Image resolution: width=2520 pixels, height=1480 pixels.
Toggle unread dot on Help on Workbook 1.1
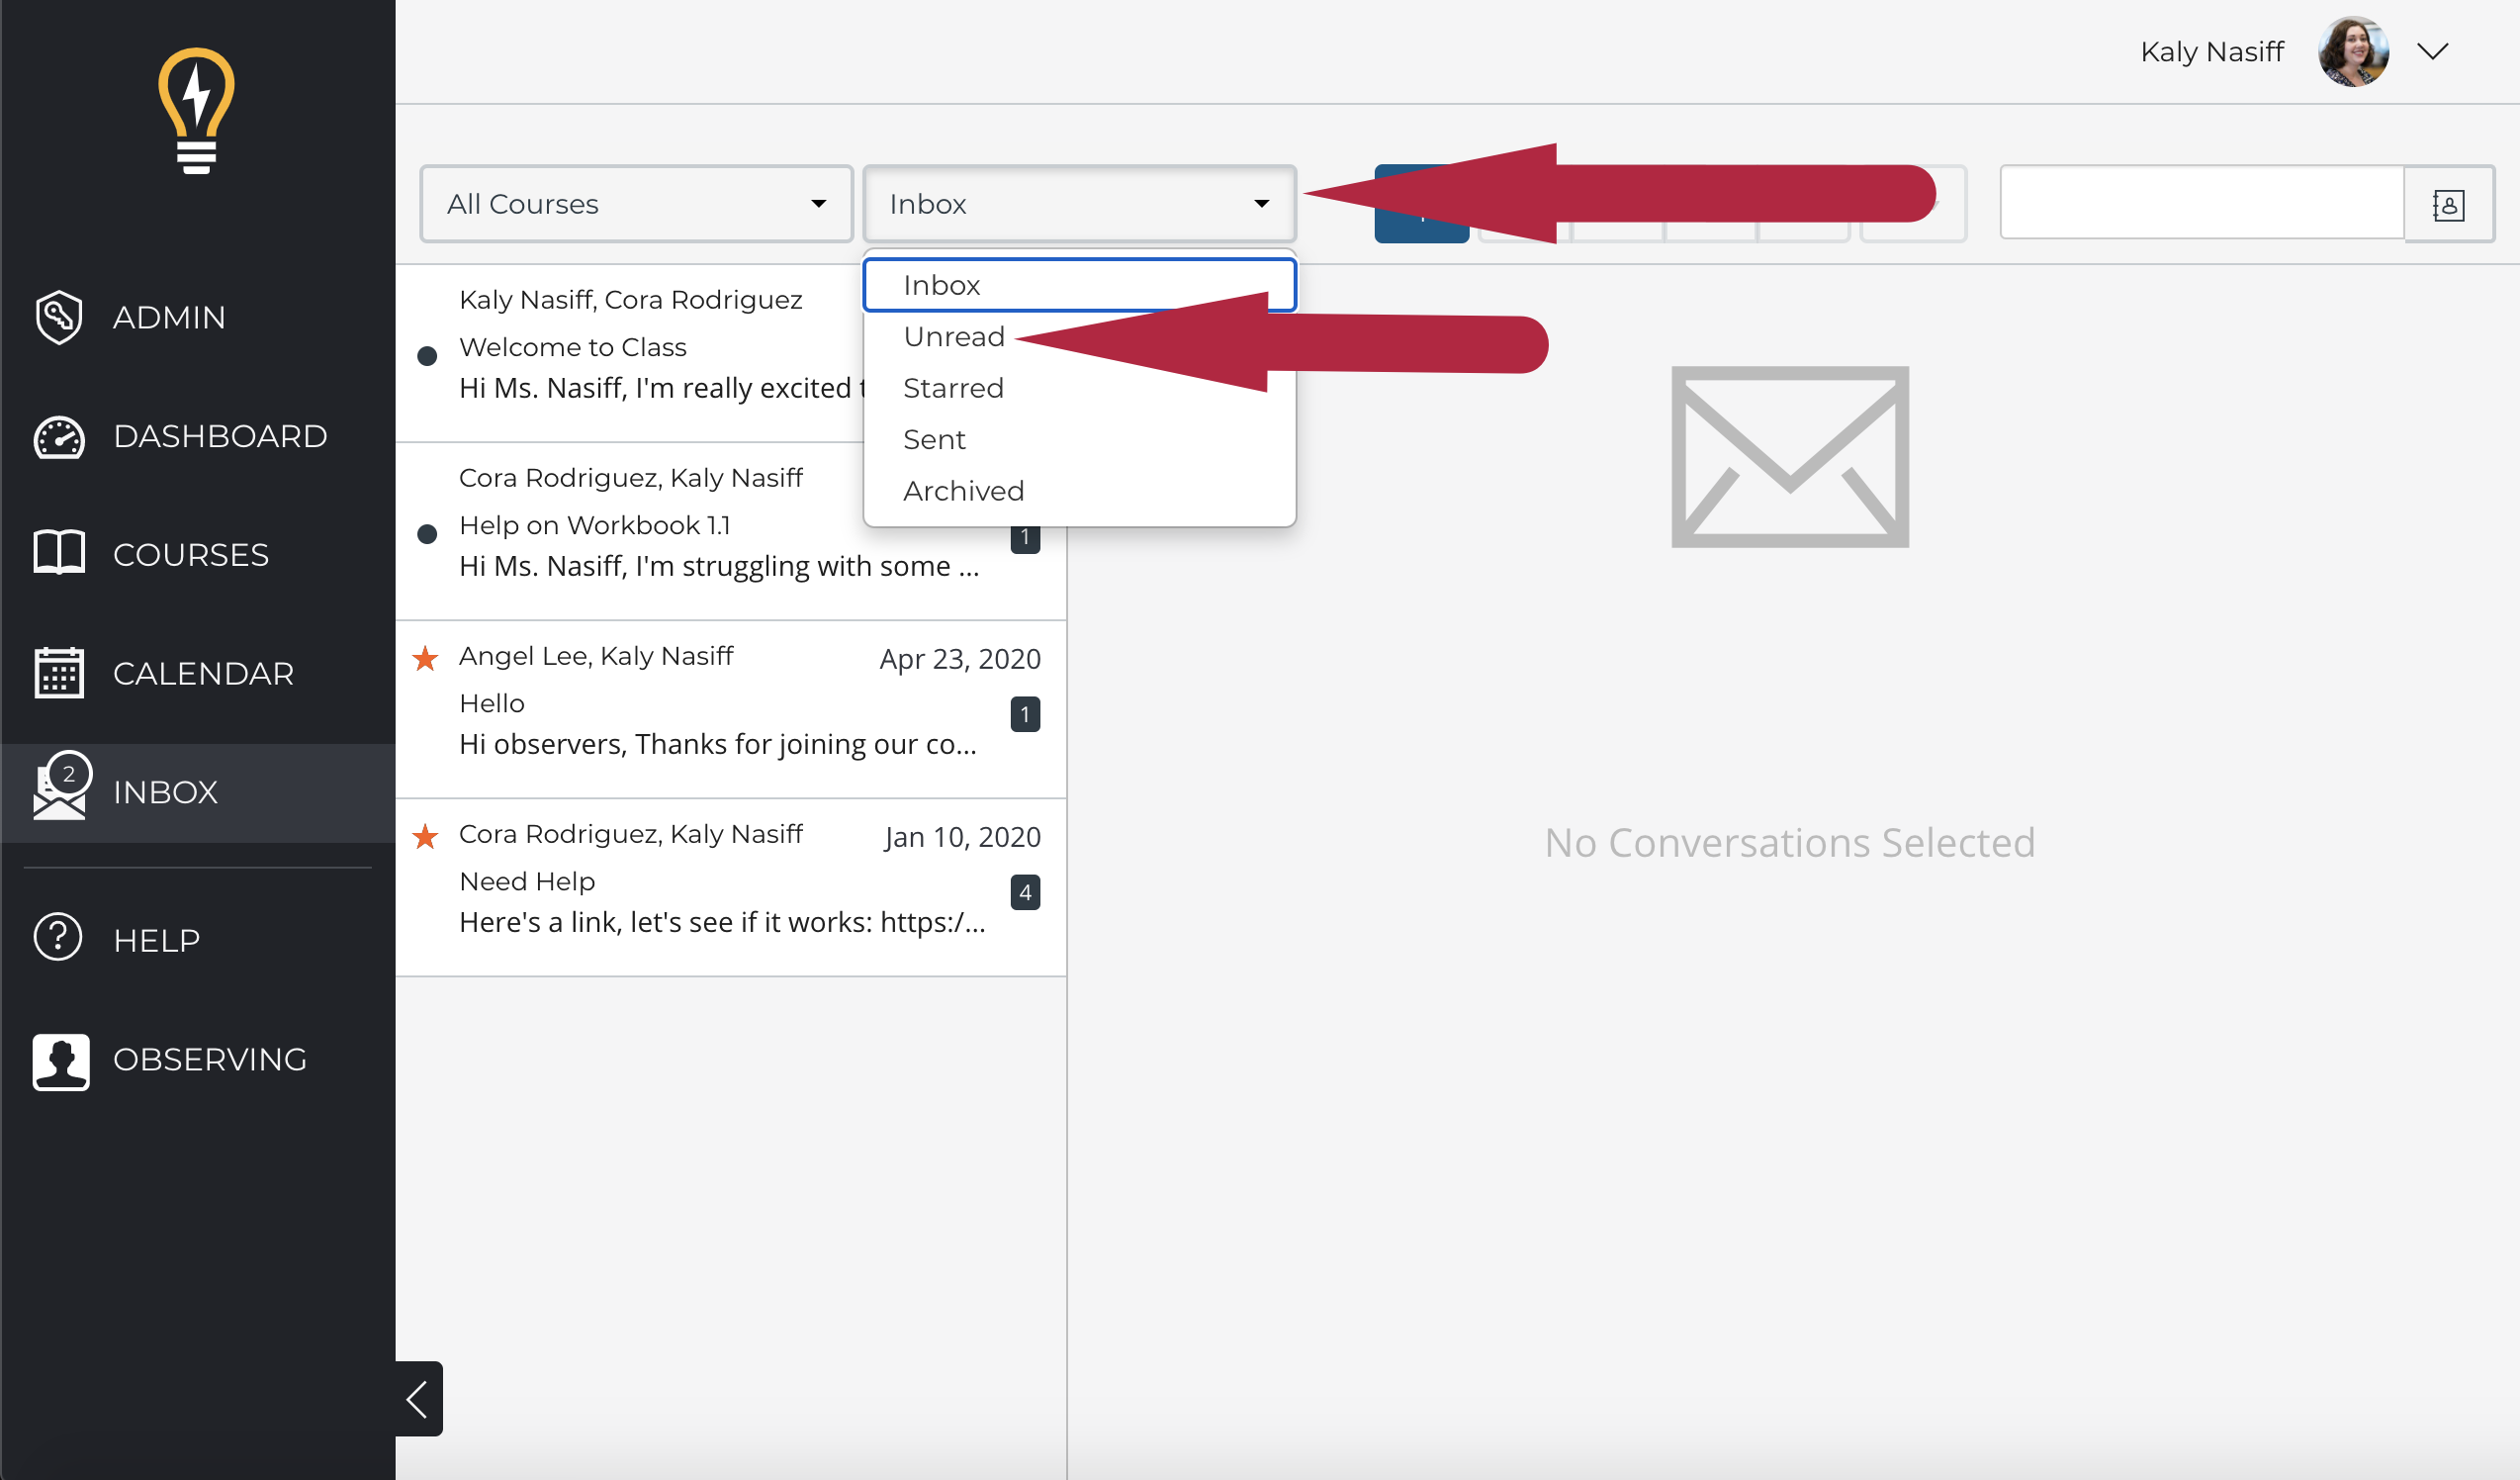pyautogui.click(x=427, y=534)
